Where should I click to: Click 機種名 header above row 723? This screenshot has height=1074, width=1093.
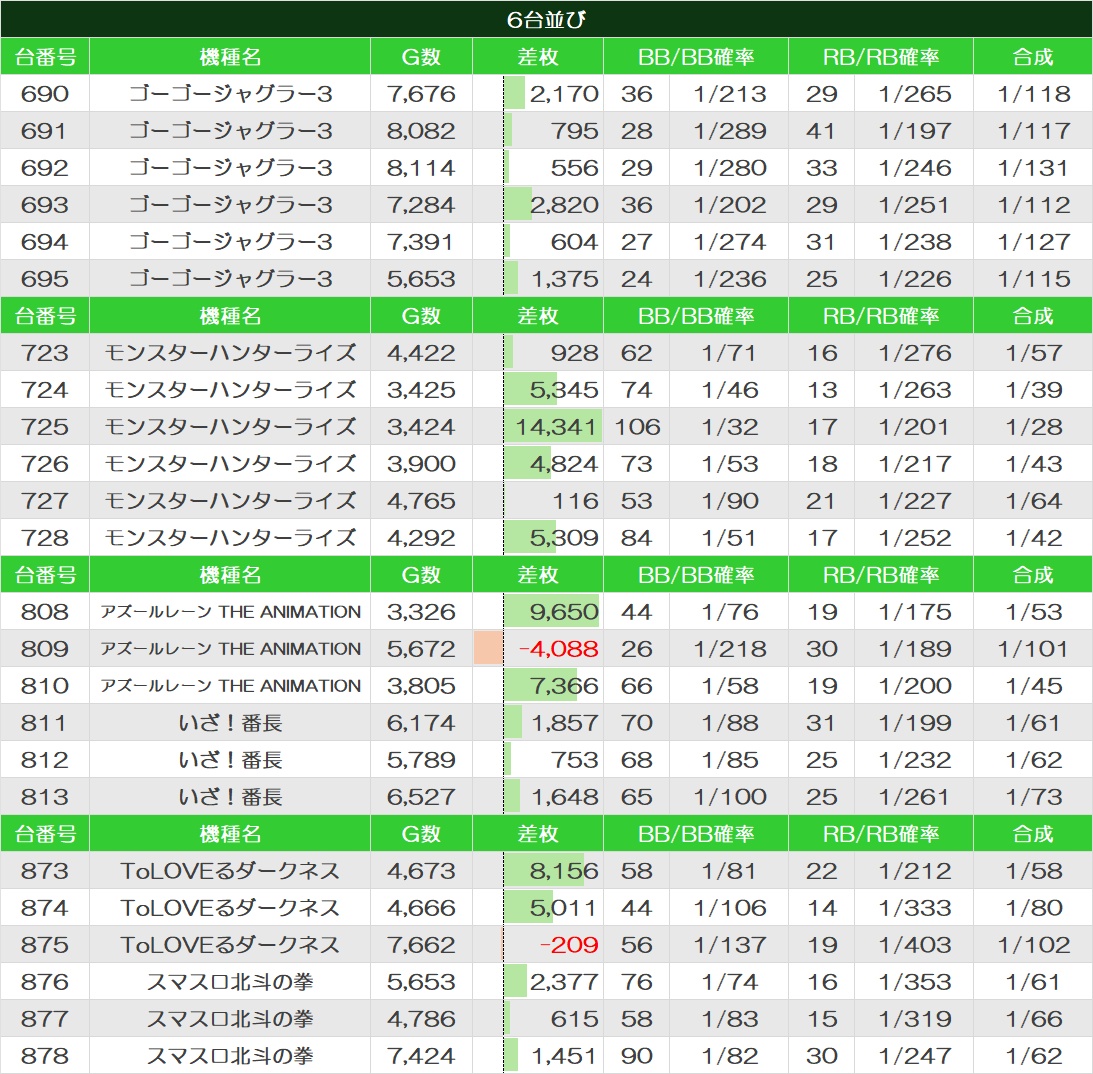230,315
